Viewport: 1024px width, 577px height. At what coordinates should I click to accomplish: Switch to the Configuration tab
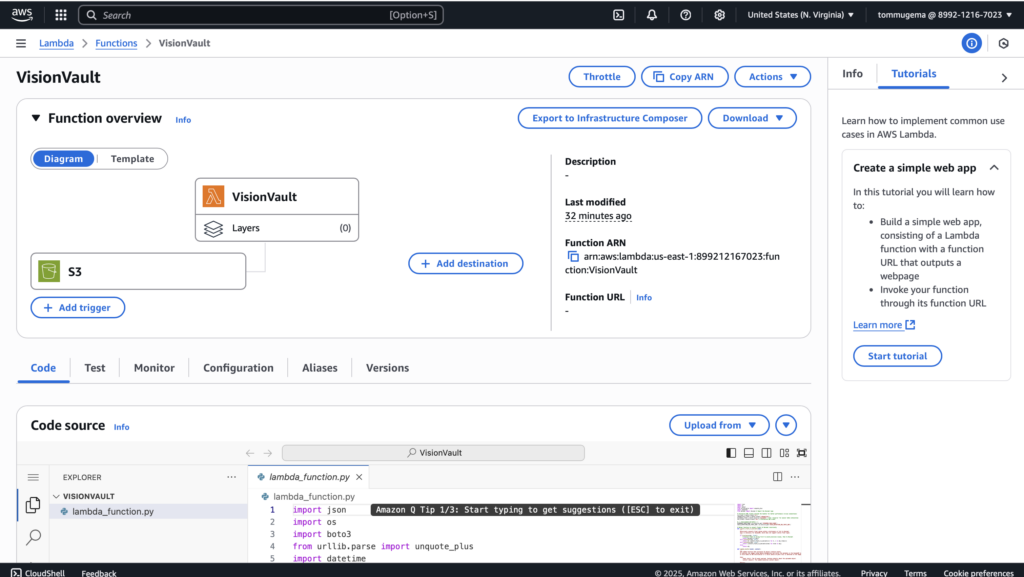coord(238,368)
